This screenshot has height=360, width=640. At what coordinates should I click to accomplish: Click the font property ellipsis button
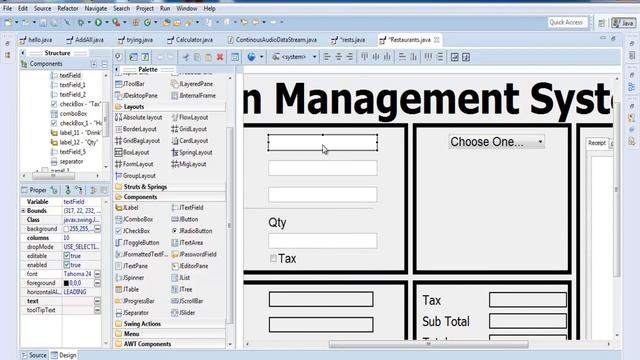(97, 274)
